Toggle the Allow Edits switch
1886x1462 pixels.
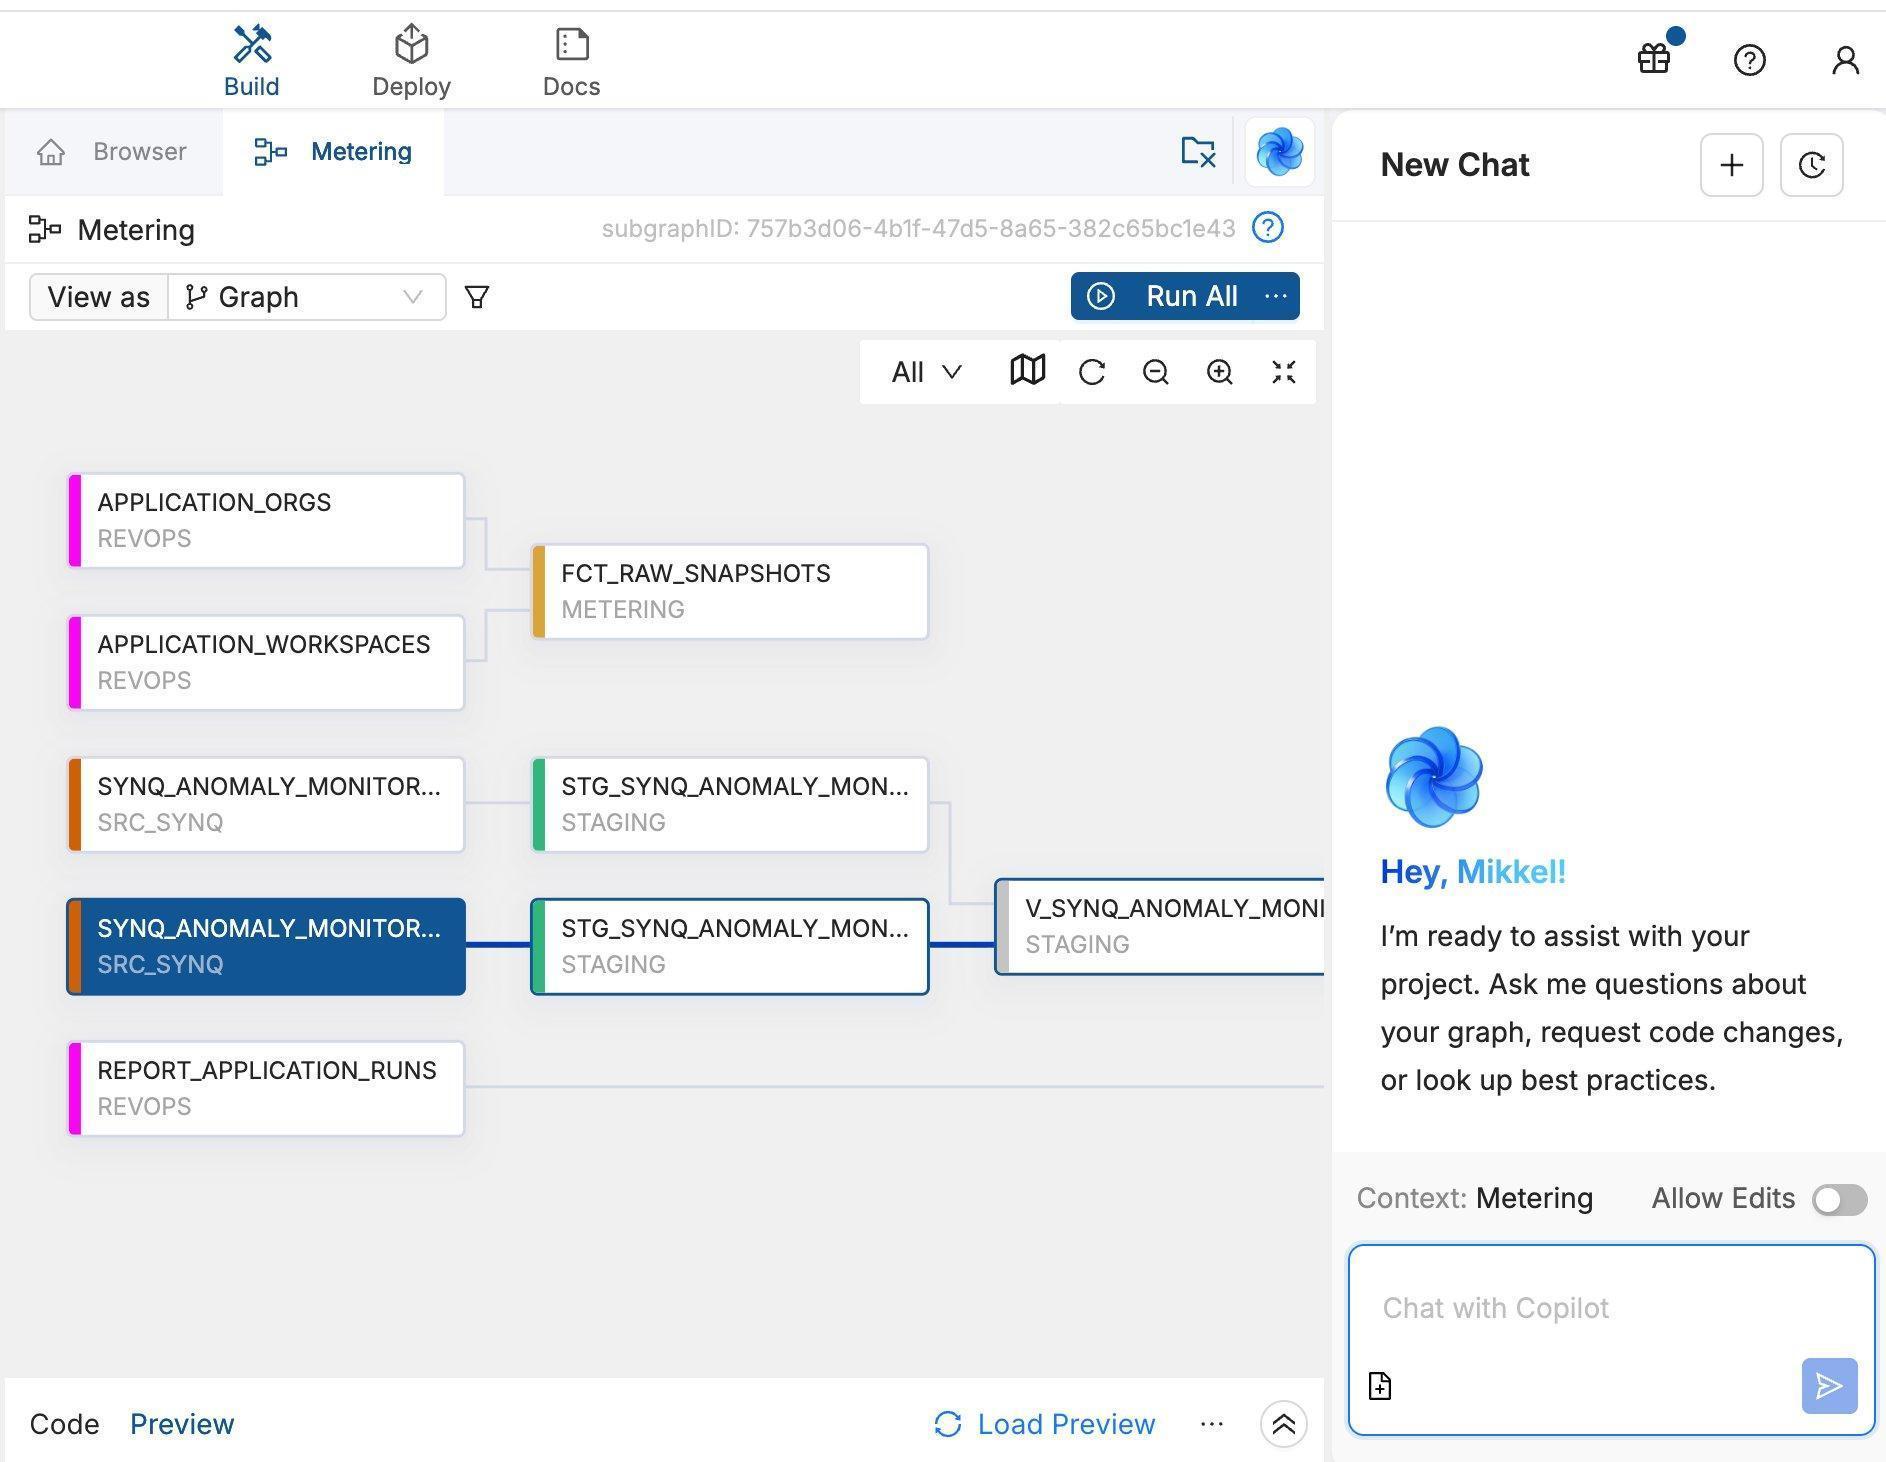pos(1839,1199)
